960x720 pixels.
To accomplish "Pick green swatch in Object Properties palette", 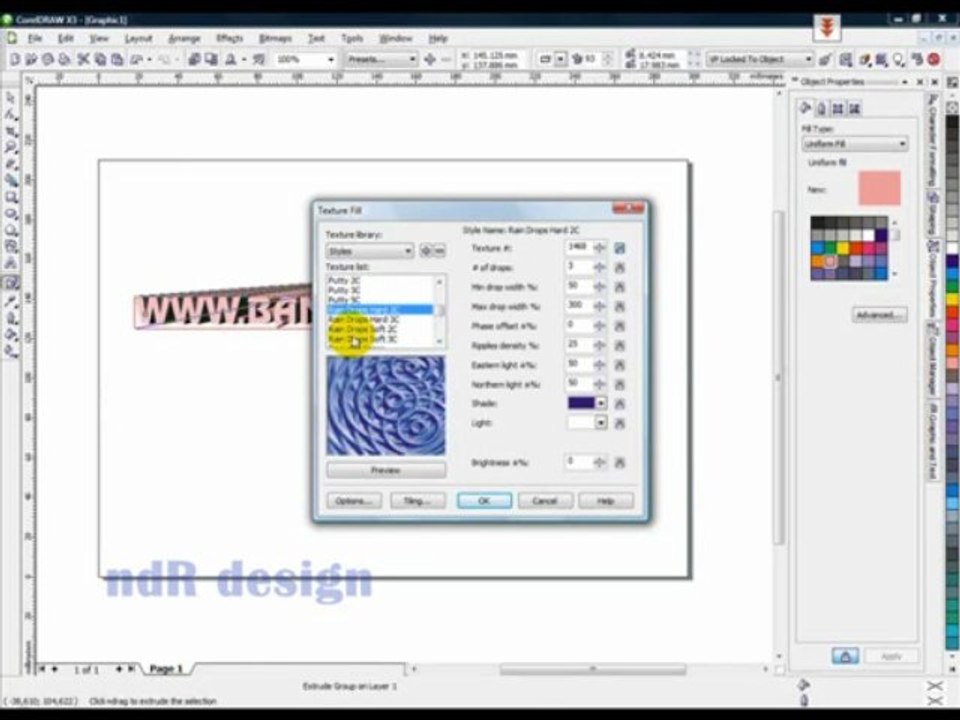I will (830, 248).
